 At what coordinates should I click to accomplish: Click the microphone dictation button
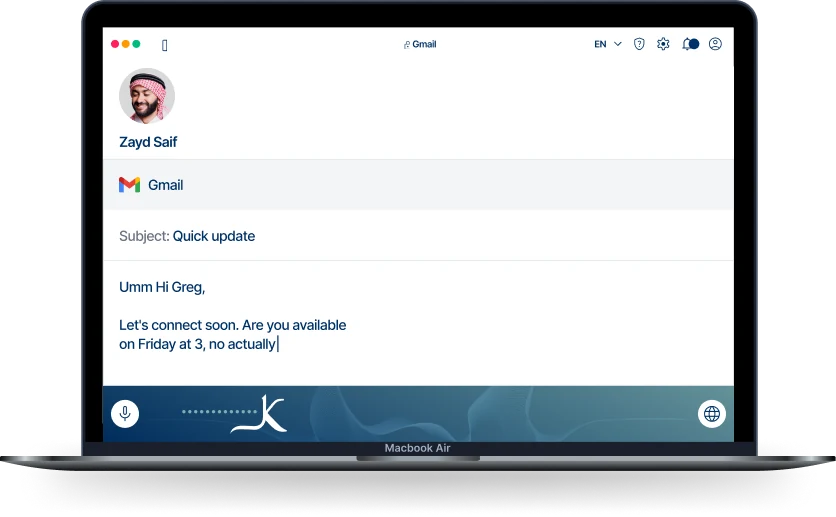[125, 414]
